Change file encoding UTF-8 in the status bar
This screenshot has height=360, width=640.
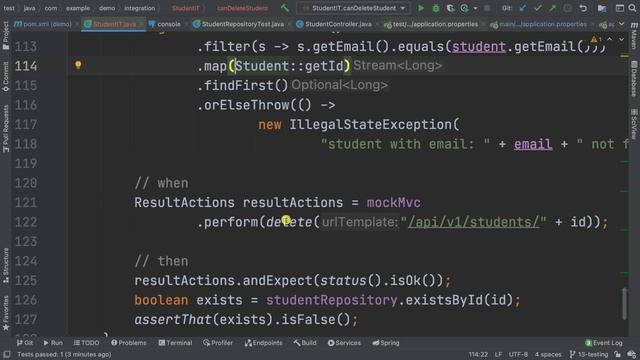(518, 354)
